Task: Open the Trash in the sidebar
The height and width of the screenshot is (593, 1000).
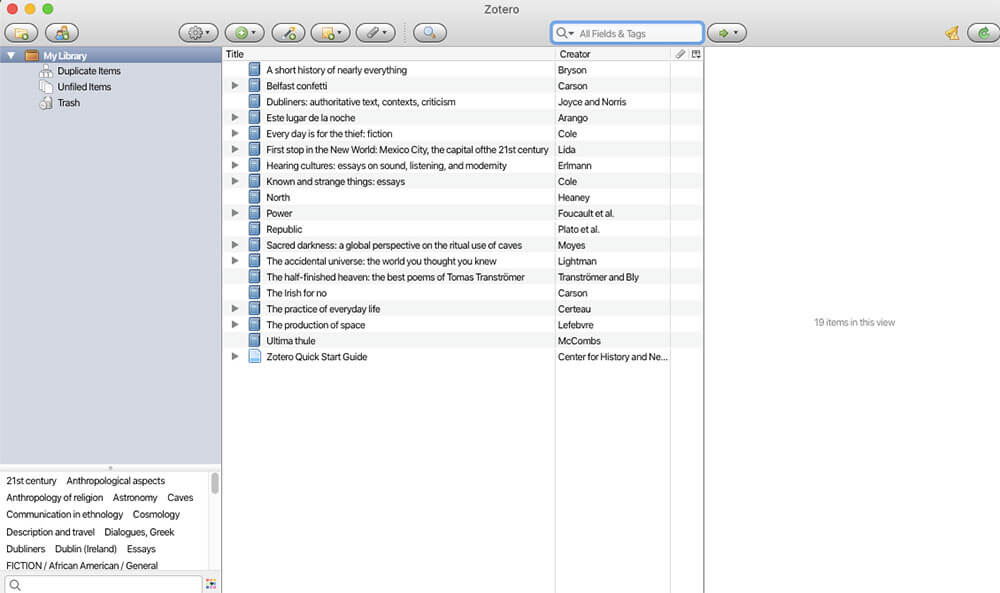Action: coord(68,103)
